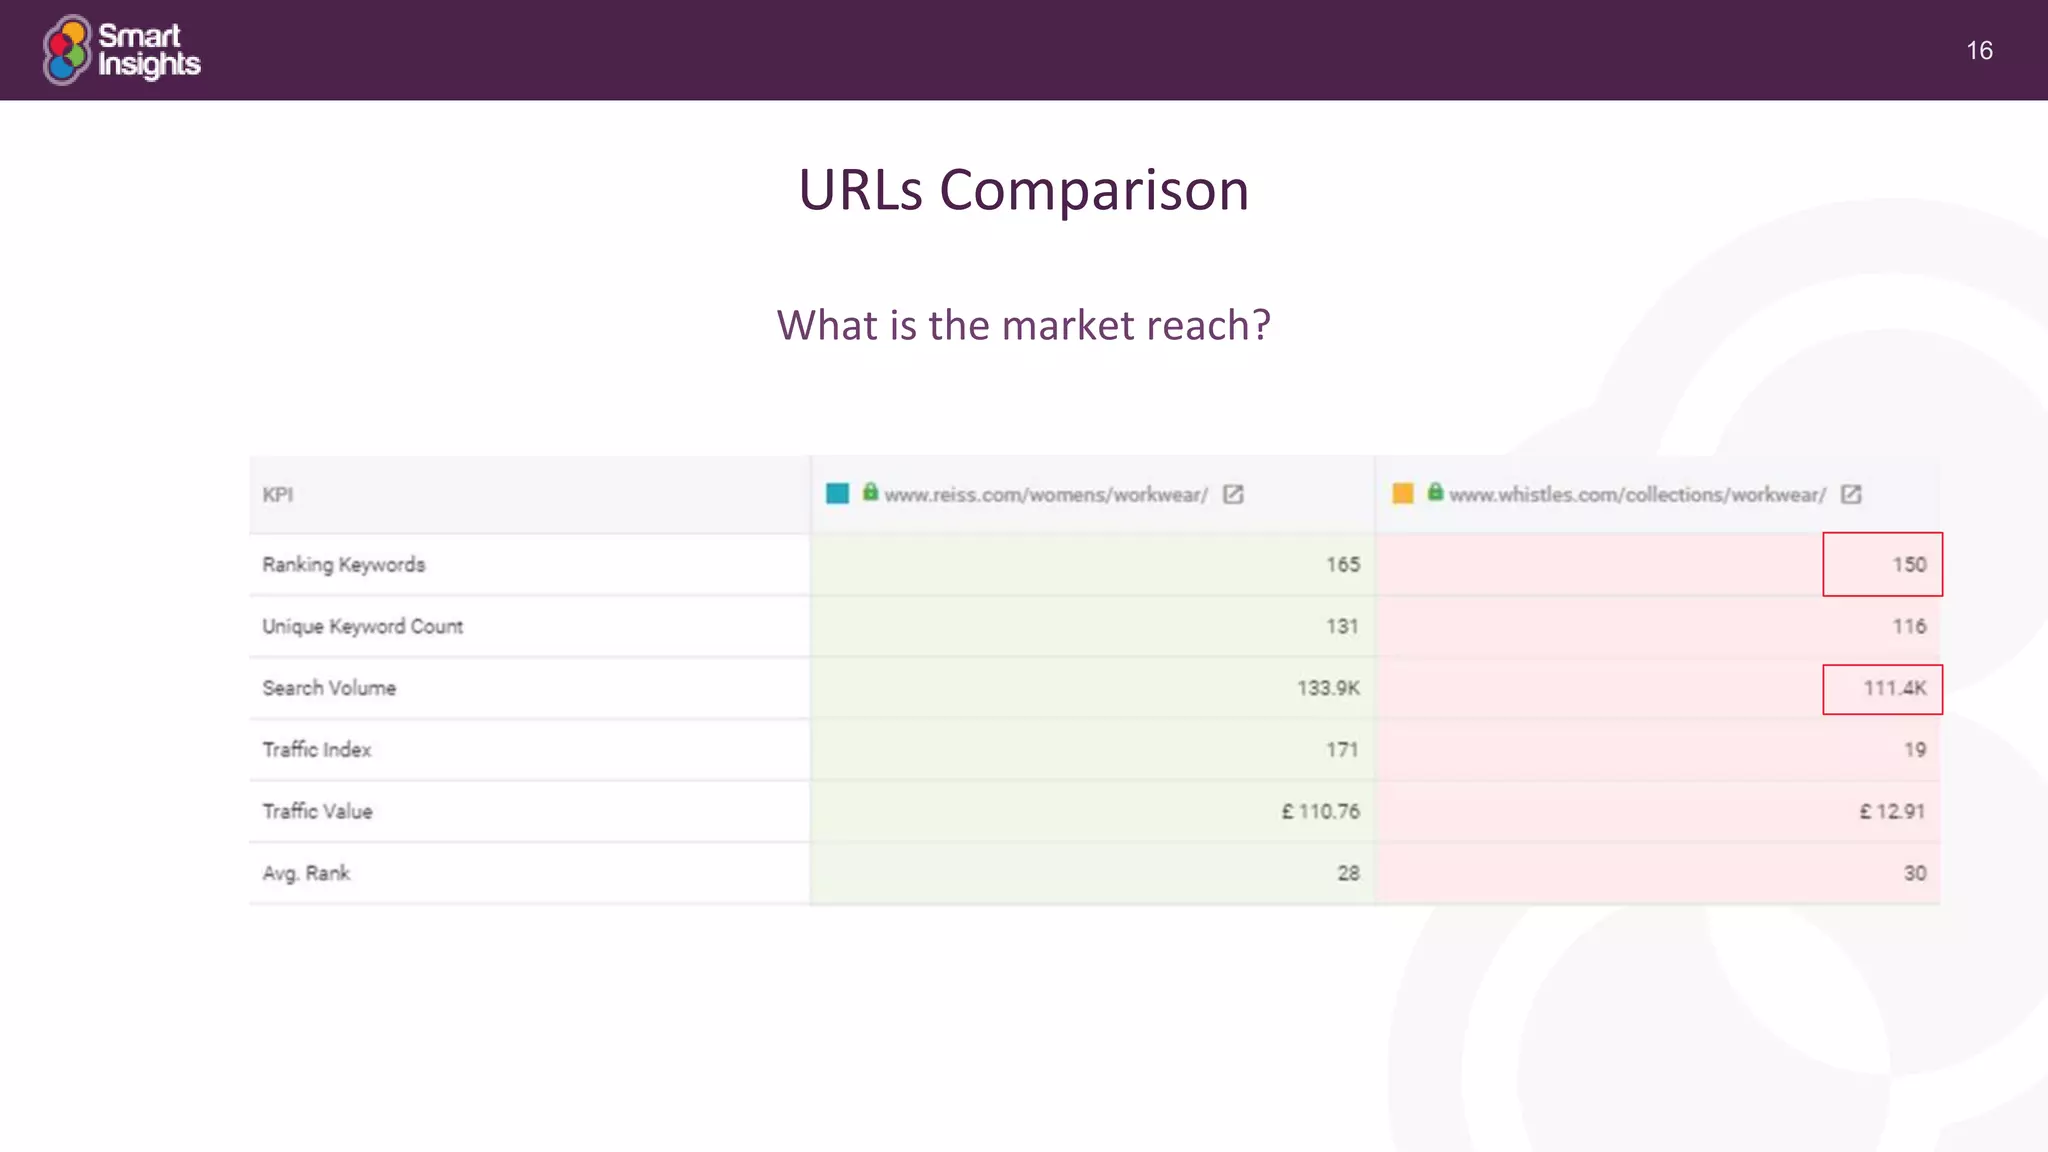Click the KPI column header
This screenshot has height=1152, width=2048.
[x=278, y=494]
